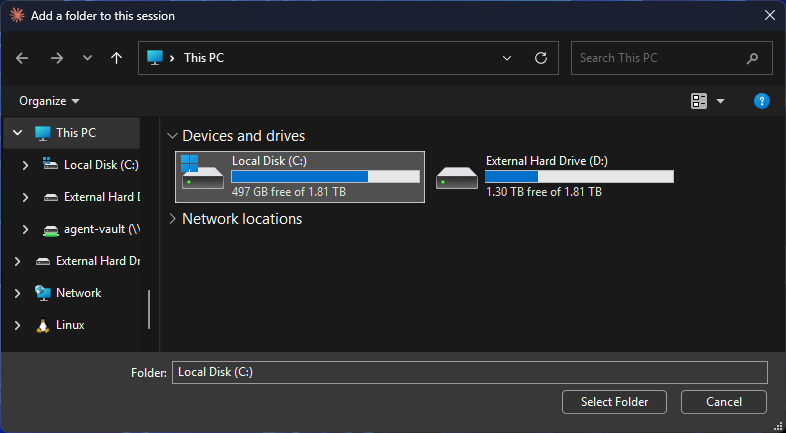Click the 1.30 TB free of 1.81 TB text

[544, 192]
